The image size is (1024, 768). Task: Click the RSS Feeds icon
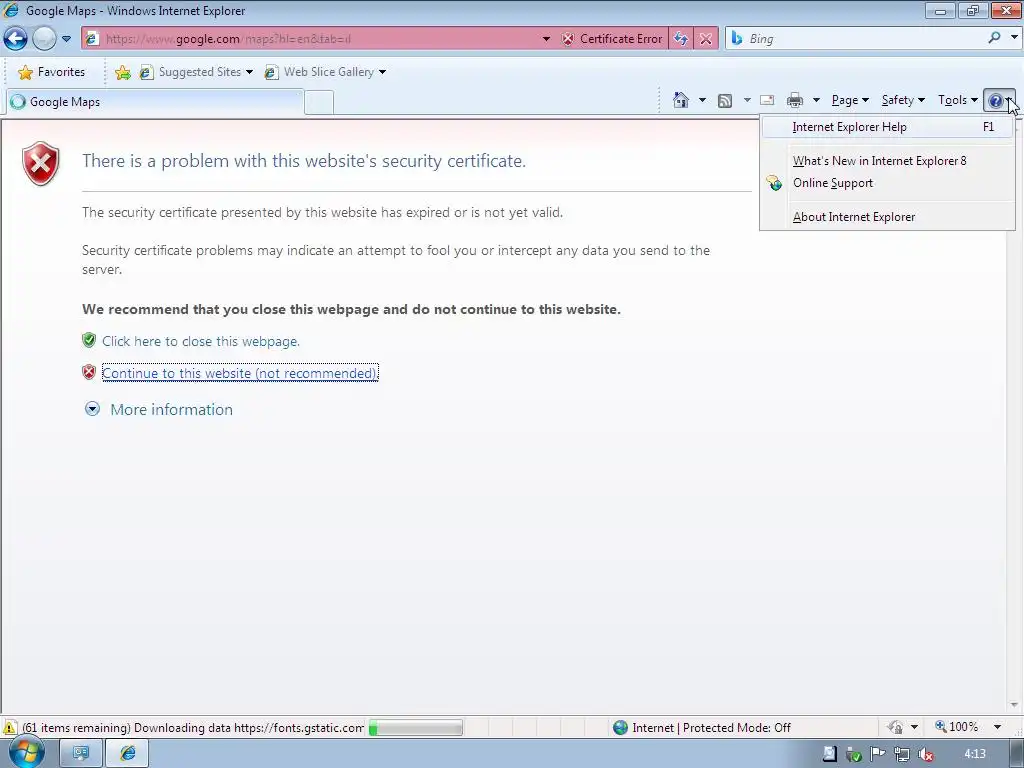[x=725, y=101]
